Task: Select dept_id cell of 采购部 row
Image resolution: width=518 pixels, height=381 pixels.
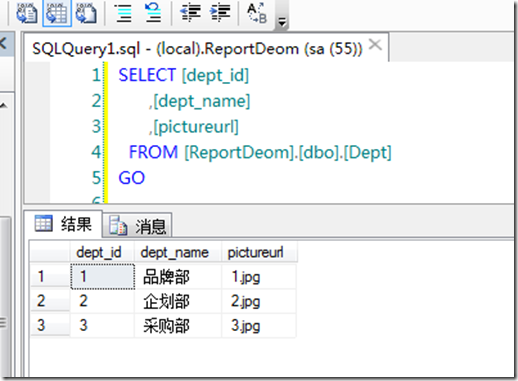Action: pos(102,325)
